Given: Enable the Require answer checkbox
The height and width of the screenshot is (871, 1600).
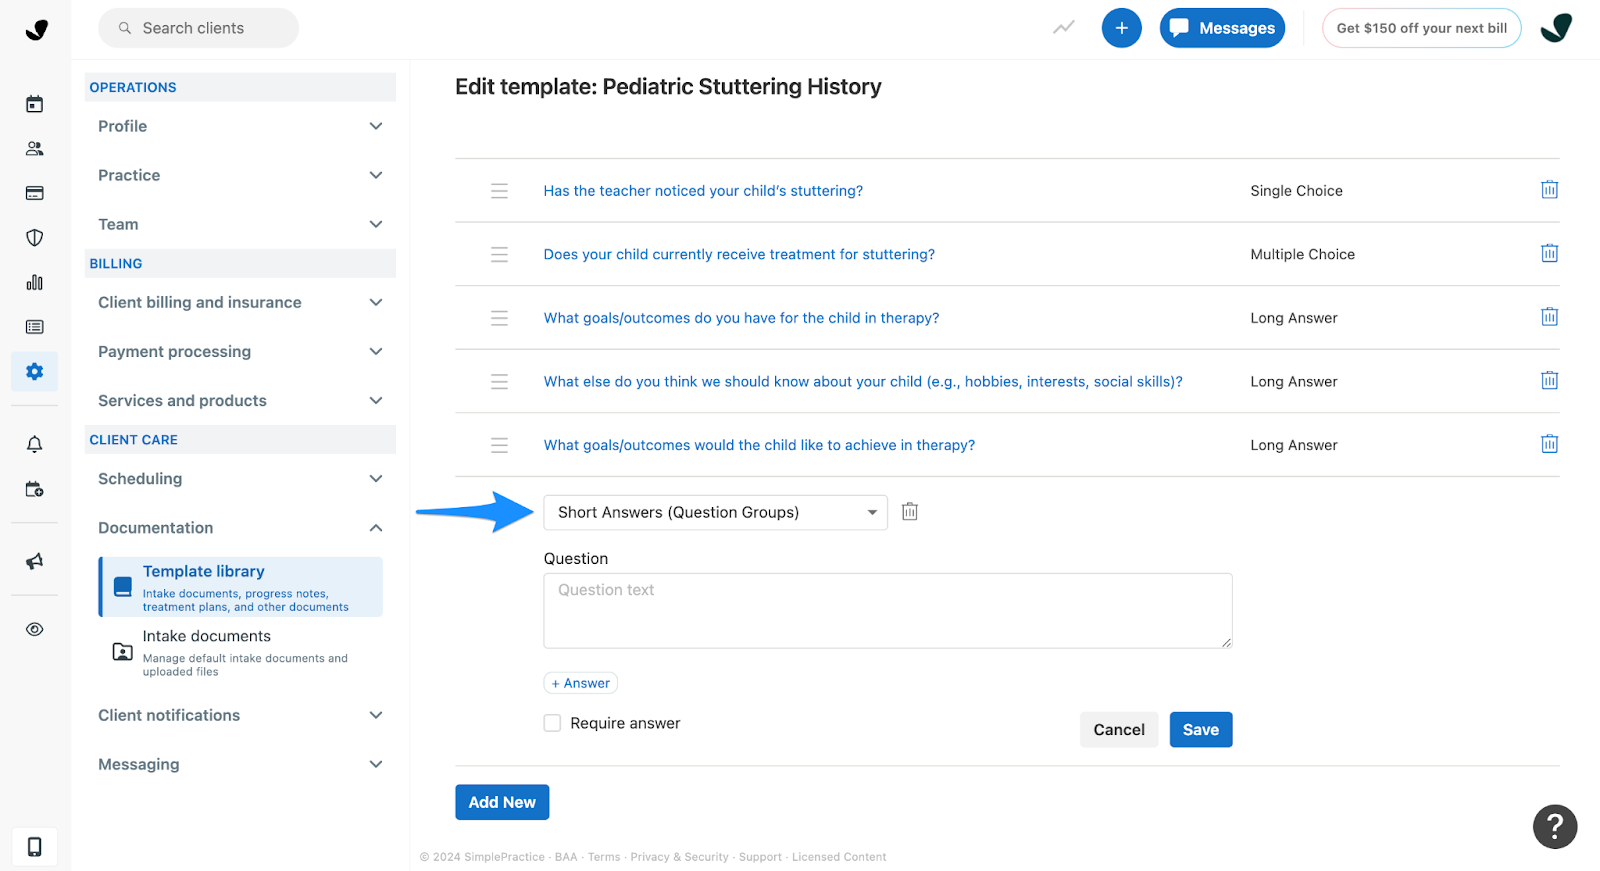Looking at the screenshot, I should [x=552, y=722].
